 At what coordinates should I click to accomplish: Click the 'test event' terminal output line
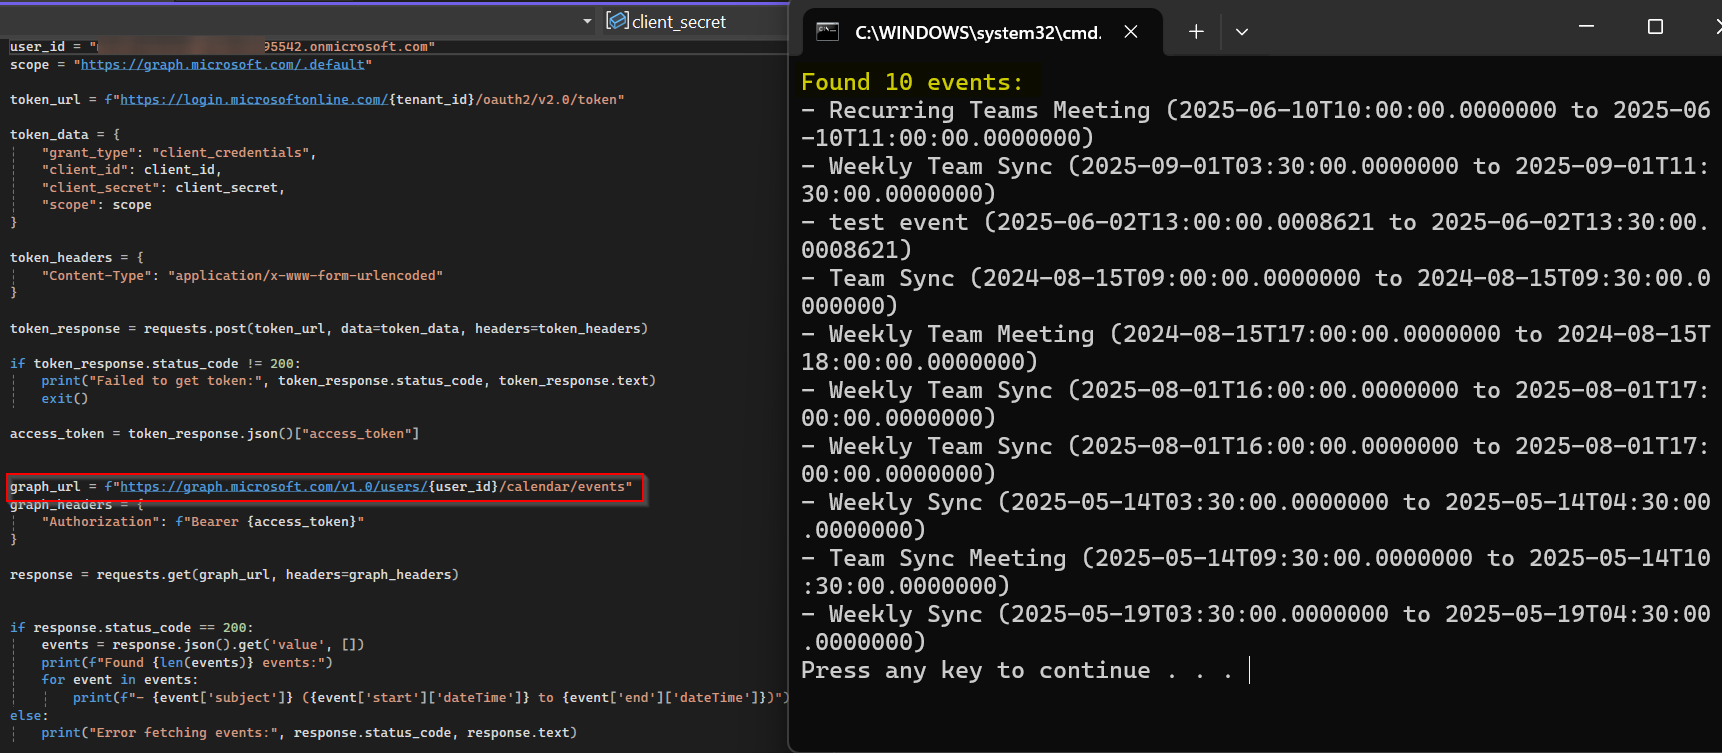[x=1256, y=236]
